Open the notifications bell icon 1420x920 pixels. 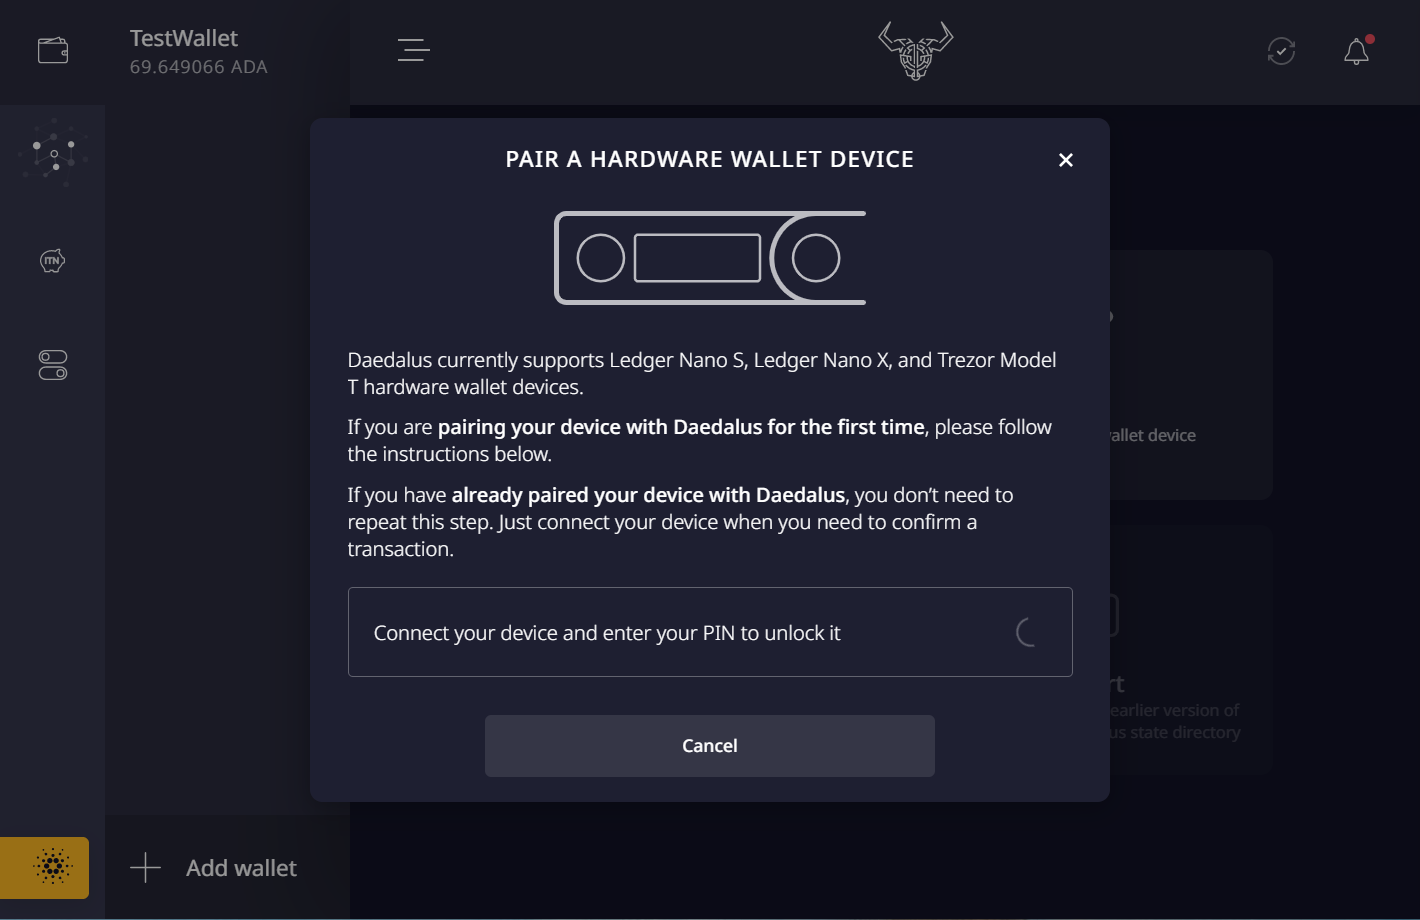pyautogui.click(x=1356, y=51)
